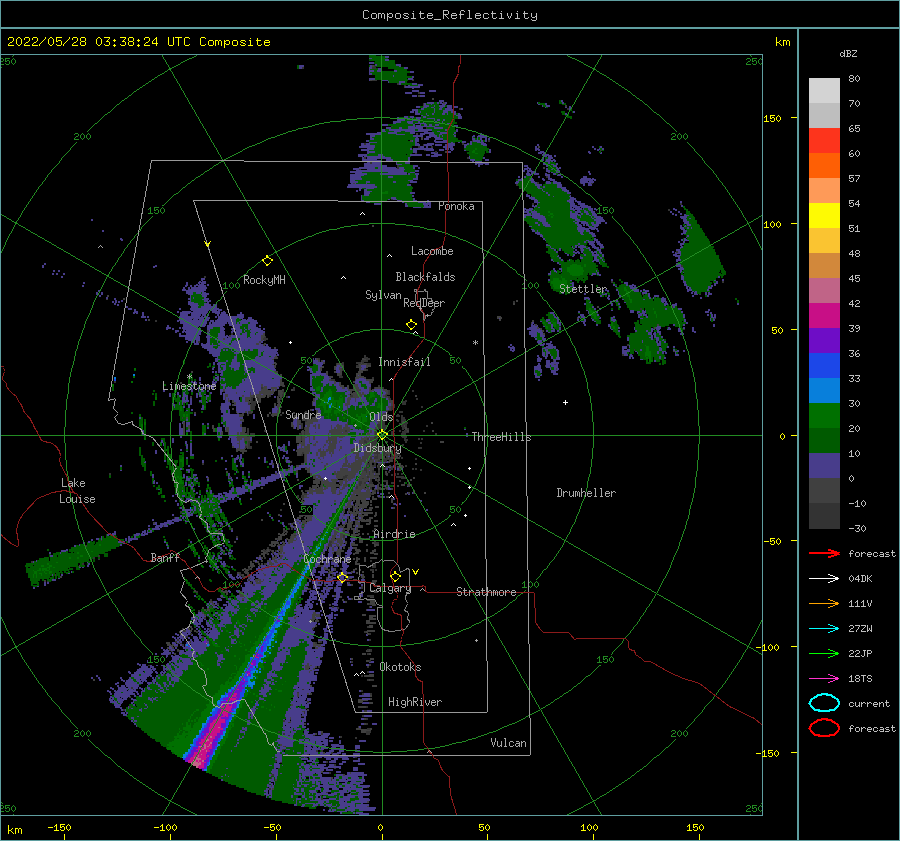Click the yellow diamond marker above Calgary label

(395, 576)
